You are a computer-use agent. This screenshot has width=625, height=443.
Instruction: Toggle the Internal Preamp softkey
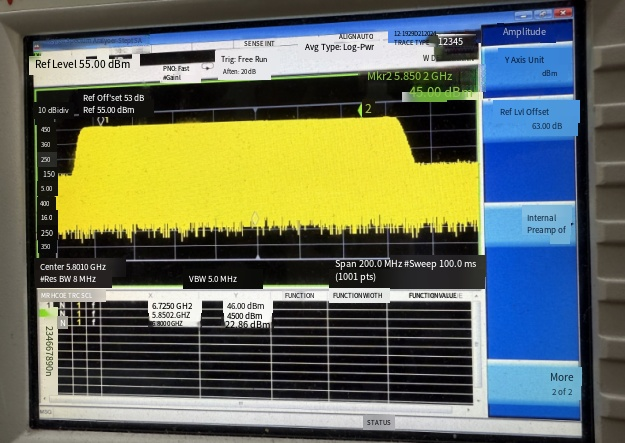click(530, 223)
